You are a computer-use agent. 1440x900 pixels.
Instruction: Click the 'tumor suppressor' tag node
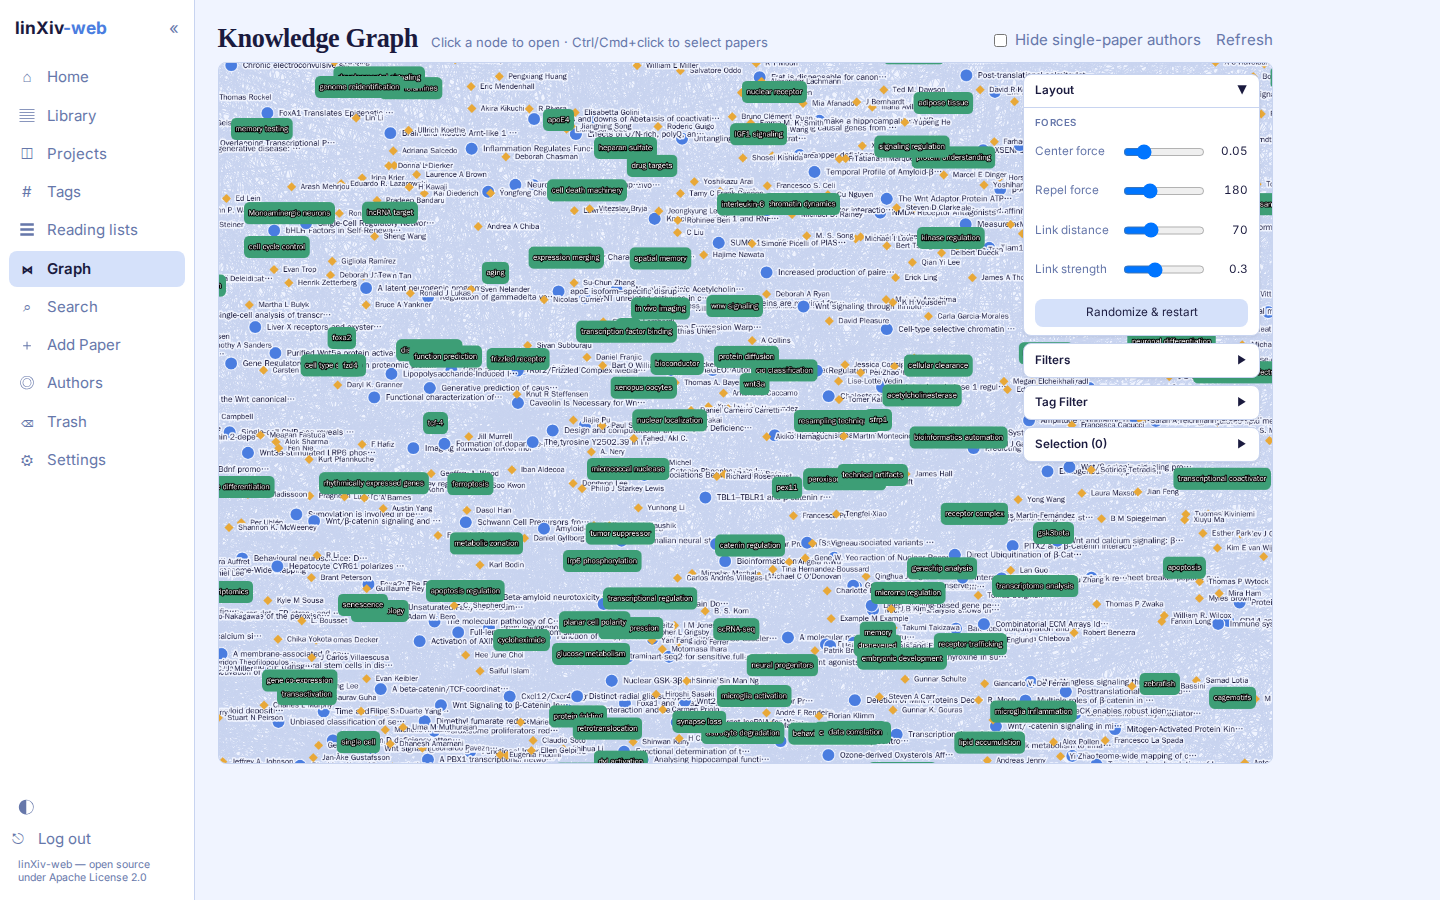tap(620, 533)
